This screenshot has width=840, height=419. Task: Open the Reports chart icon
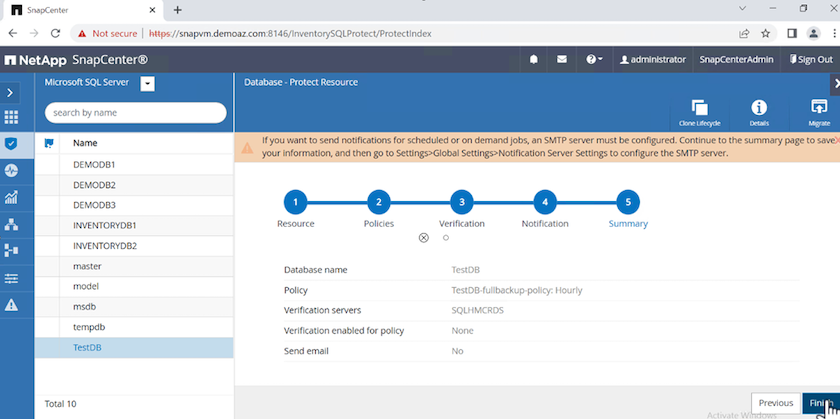(x=11, y=197)
